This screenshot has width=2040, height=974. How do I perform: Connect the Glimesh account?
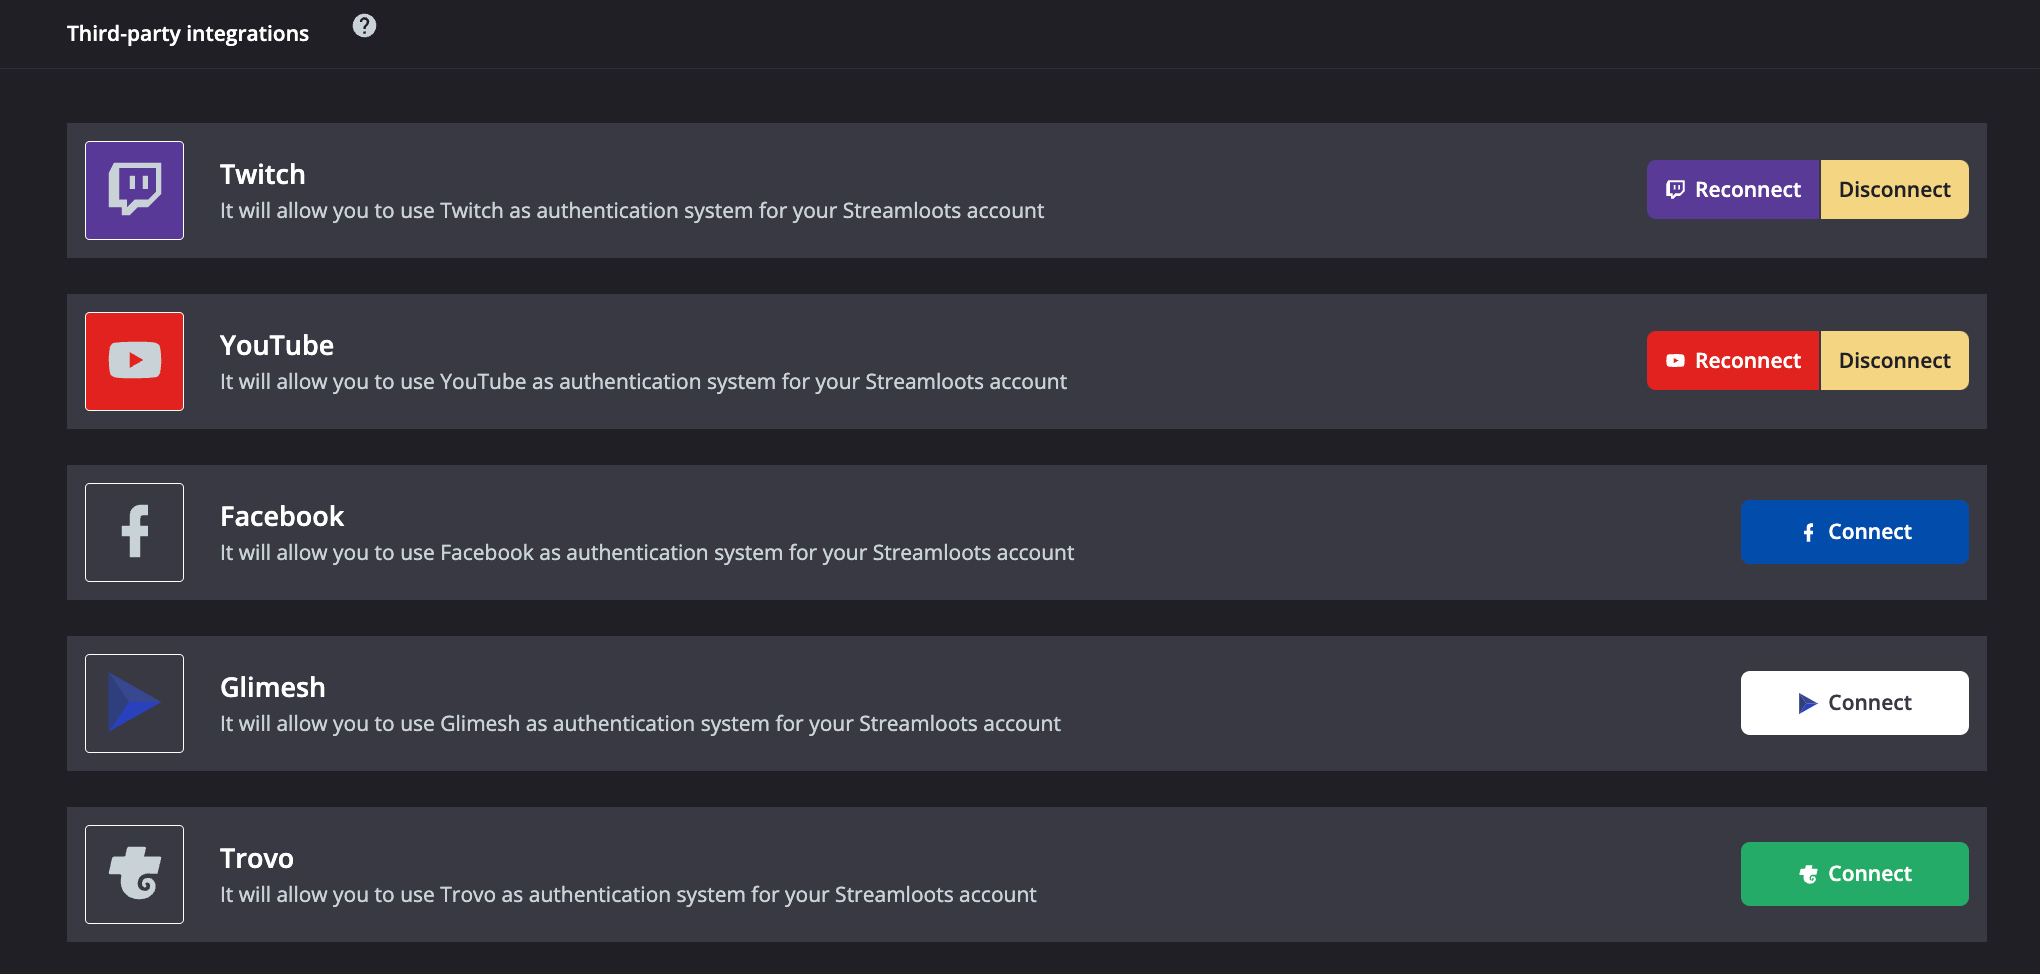[x=1854, y=703]
